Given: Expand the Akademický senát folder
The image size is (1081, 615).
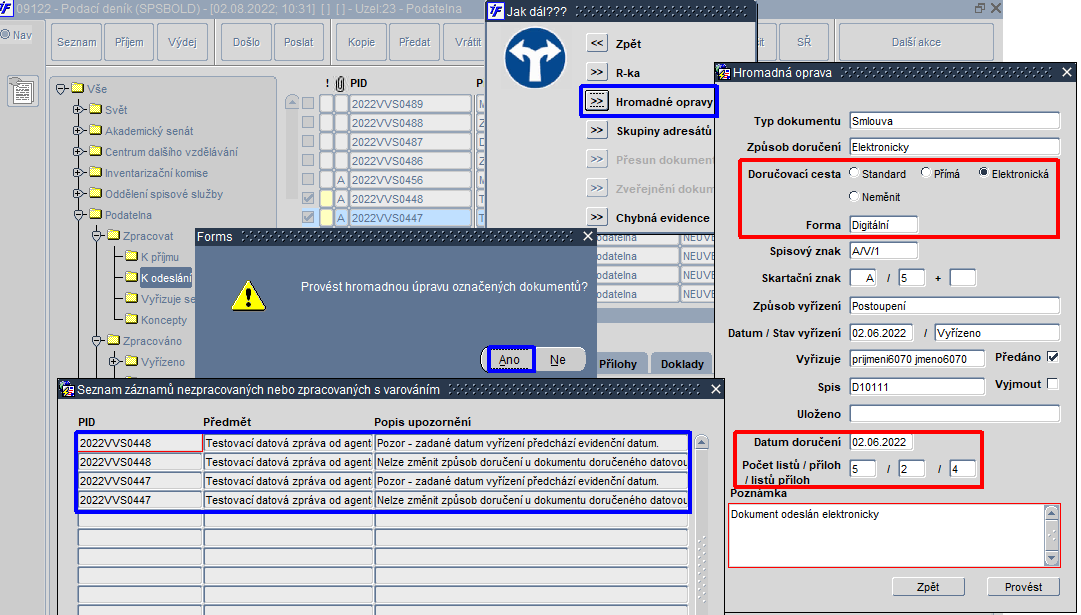Looking at the screenshot, I should tap(78, 130).
